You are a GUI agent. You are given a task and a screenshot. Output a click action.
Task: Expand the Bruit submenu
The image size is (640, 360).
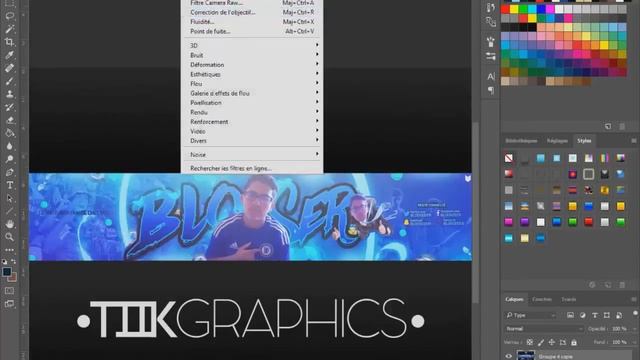tap(252, 55)
